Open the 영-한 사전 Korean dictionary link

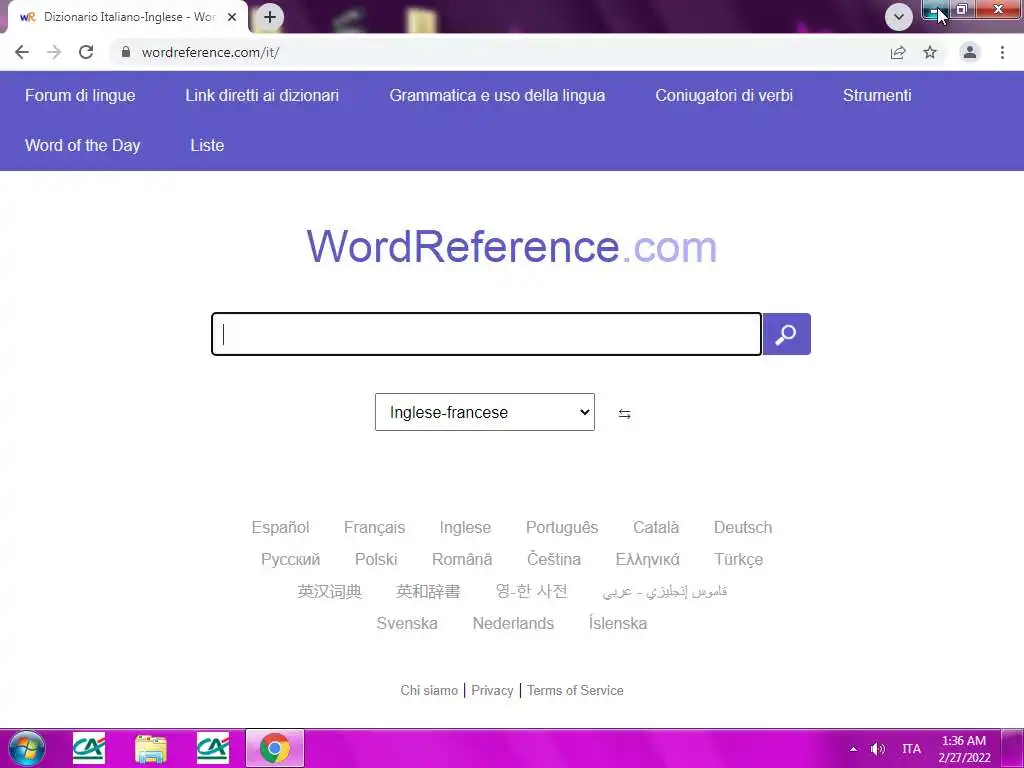point(531,591)
